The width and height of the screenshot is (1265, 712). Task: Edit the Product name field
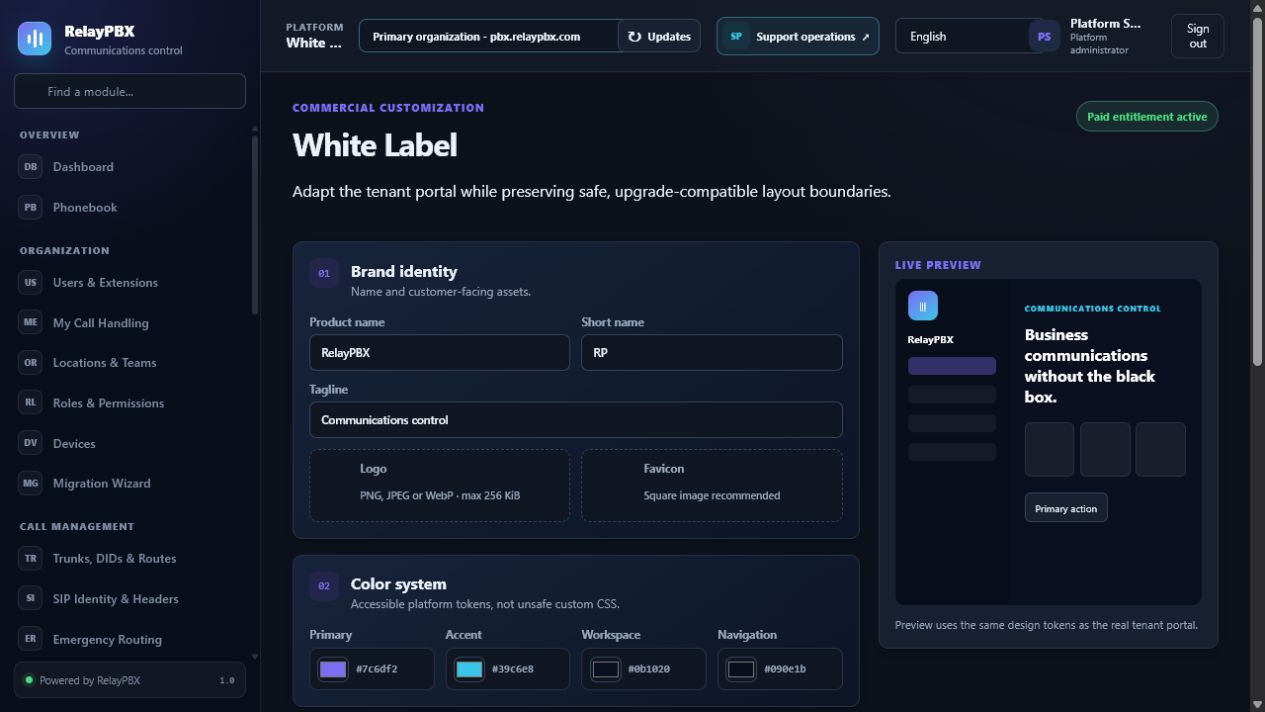coord(439,353)
